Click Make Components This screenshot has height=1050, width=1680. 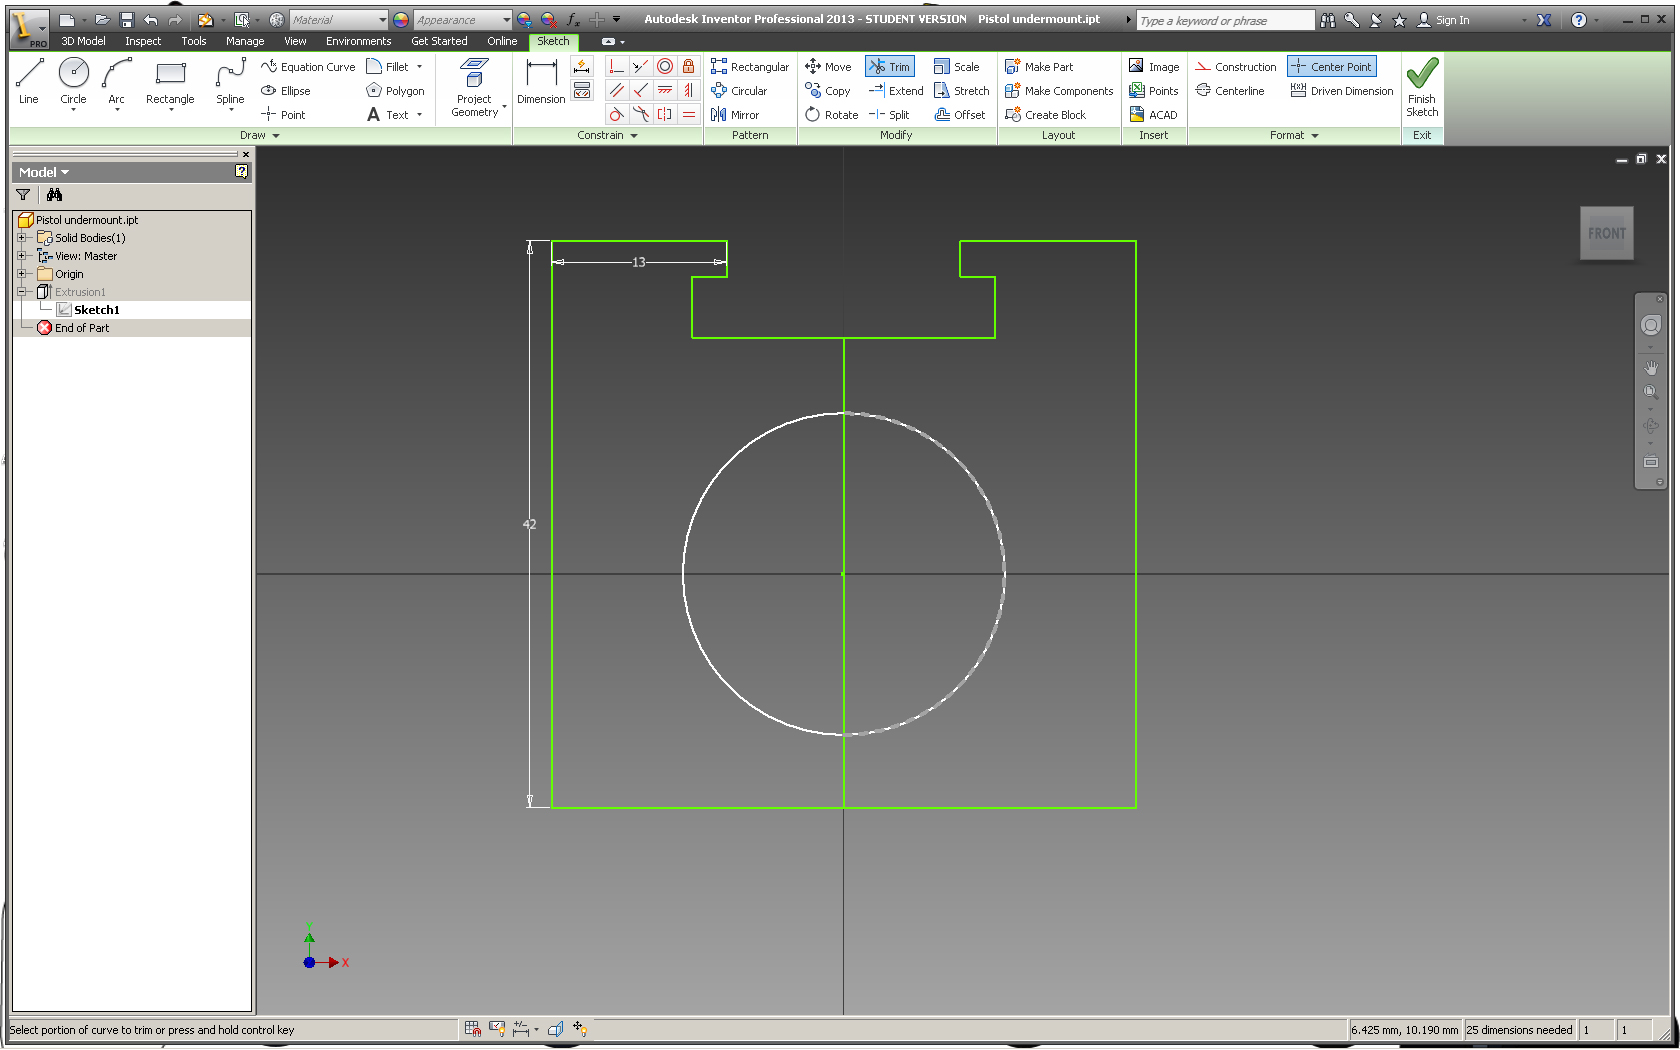point(1059,91)
